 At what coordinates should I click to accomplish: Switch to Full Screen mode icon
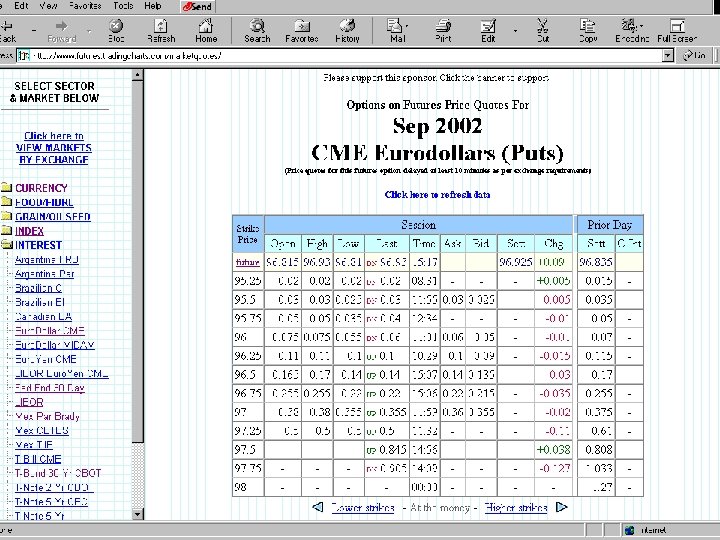(x=677, y=31)
